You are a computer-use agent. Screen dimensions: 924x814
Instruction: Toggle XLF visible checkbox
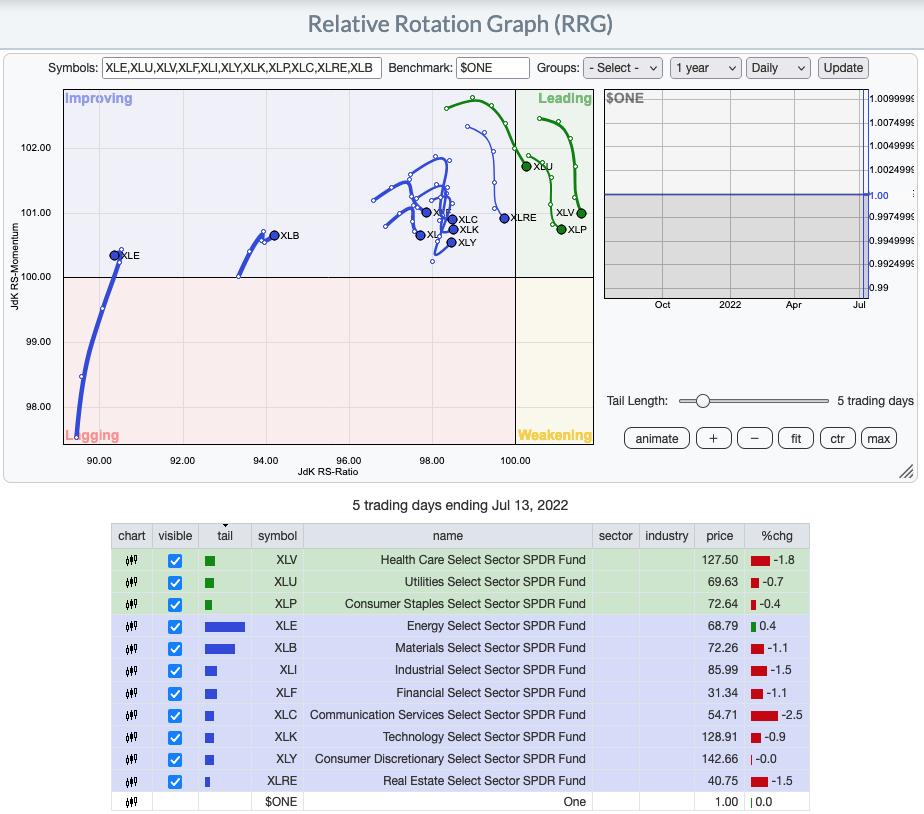[175, 693]
